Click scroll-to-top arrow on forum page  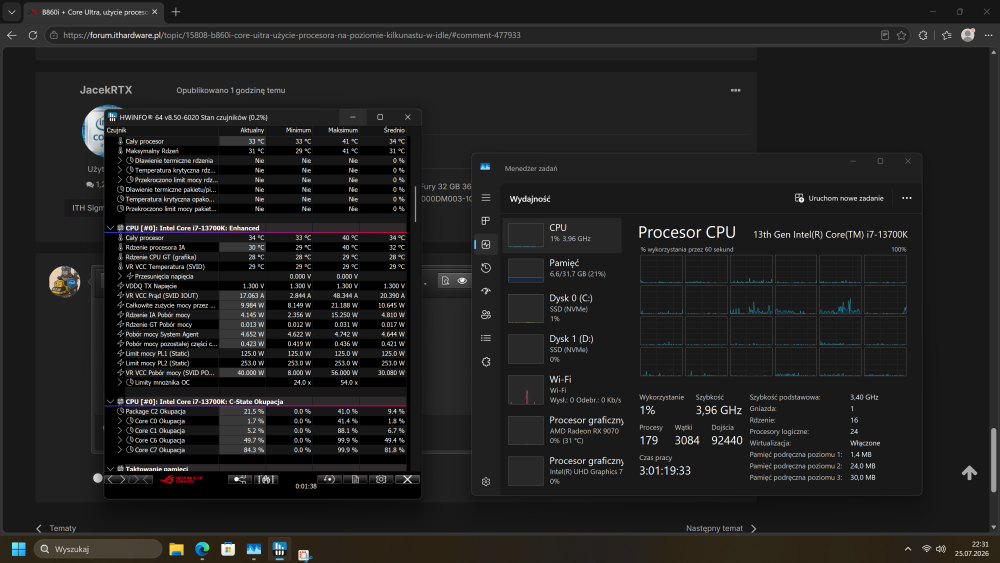pyautogui.click(x=969, y=472)
